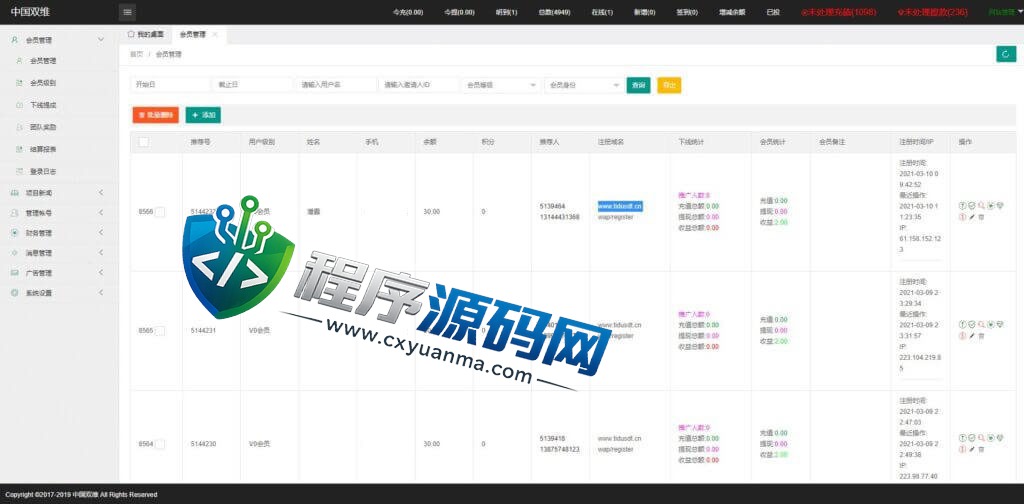Click the magnifier search icon in row 8566
This screenshot has width=1024, height=504.
(981, 206)
